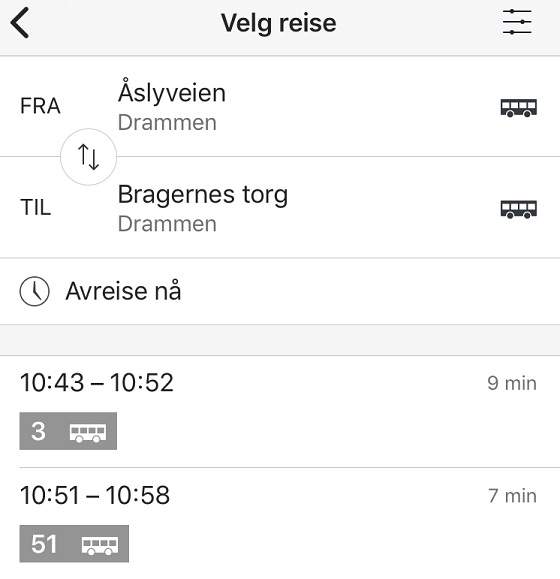560x579 pixels.
Task: Select the line 3 bus badge
Action: coord(68,431)
